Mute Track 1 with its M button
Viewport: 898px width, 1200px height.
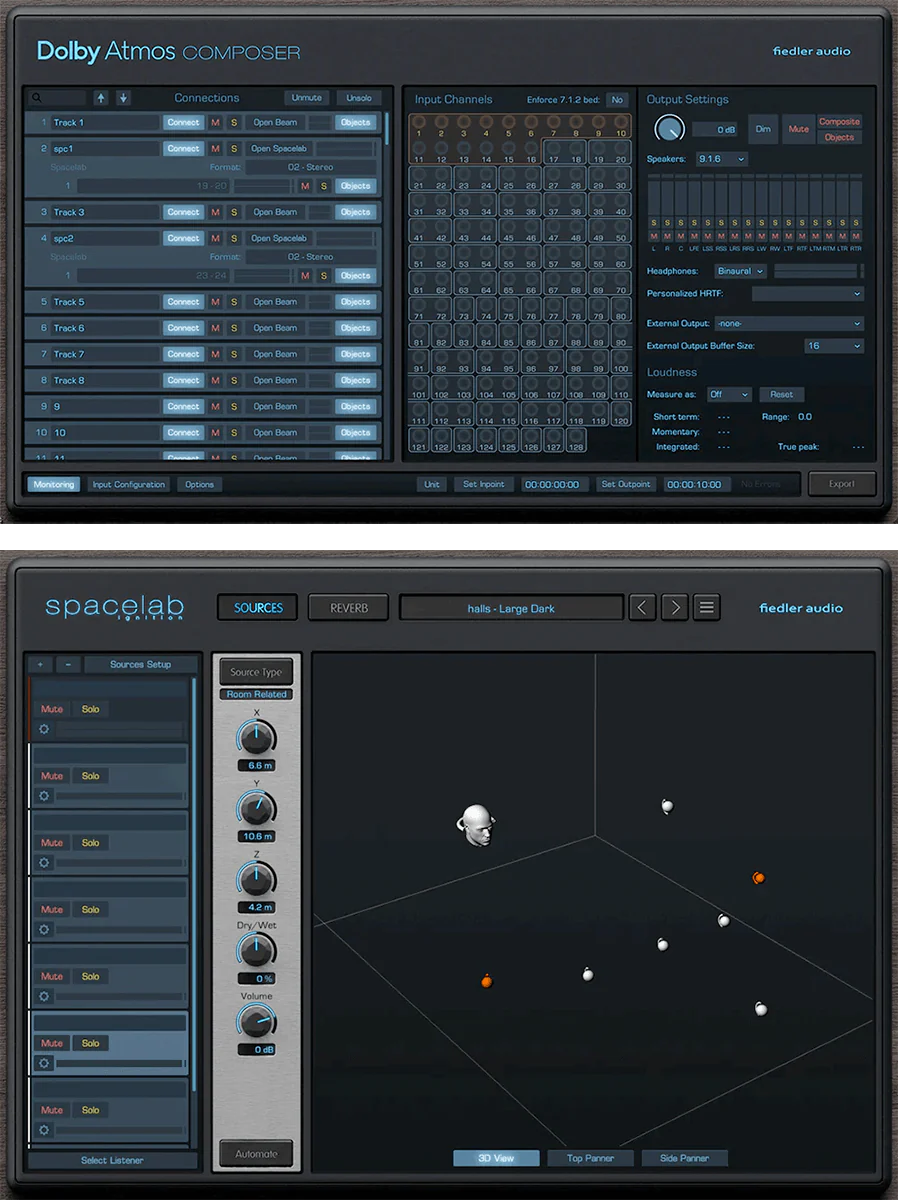[x=215, y=121]
